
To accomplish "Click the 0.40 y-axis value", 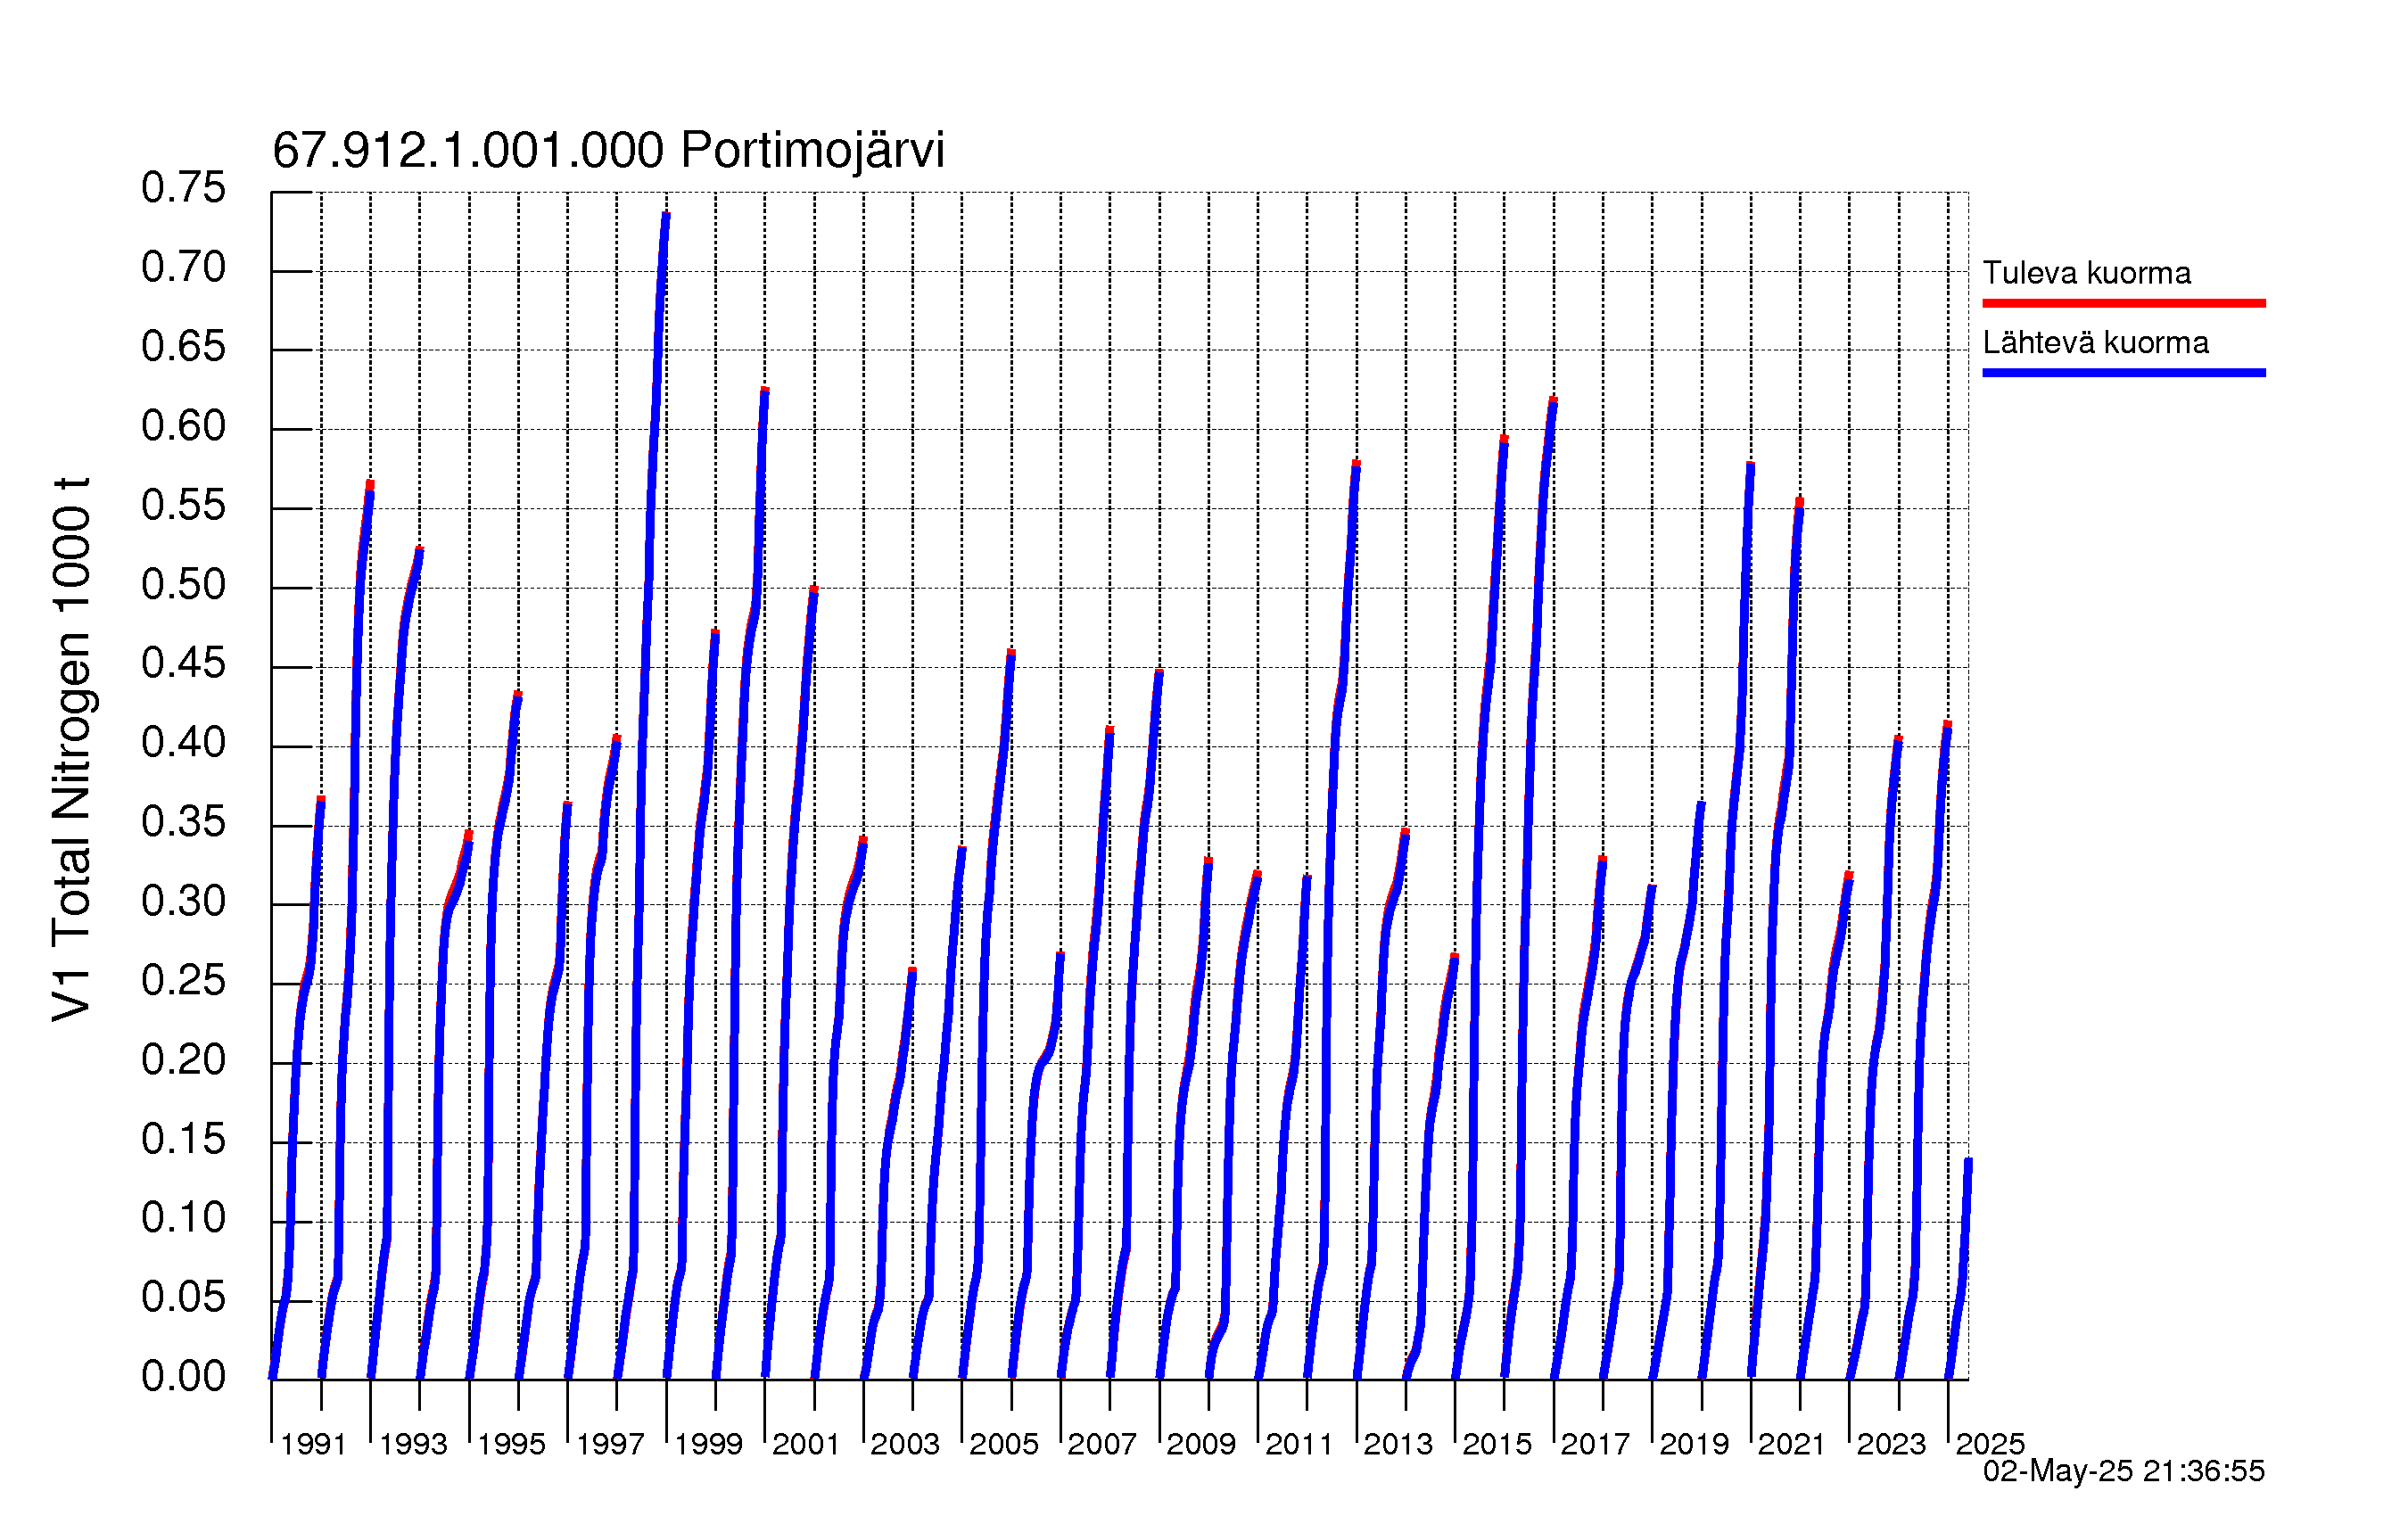I will [183, 743].
